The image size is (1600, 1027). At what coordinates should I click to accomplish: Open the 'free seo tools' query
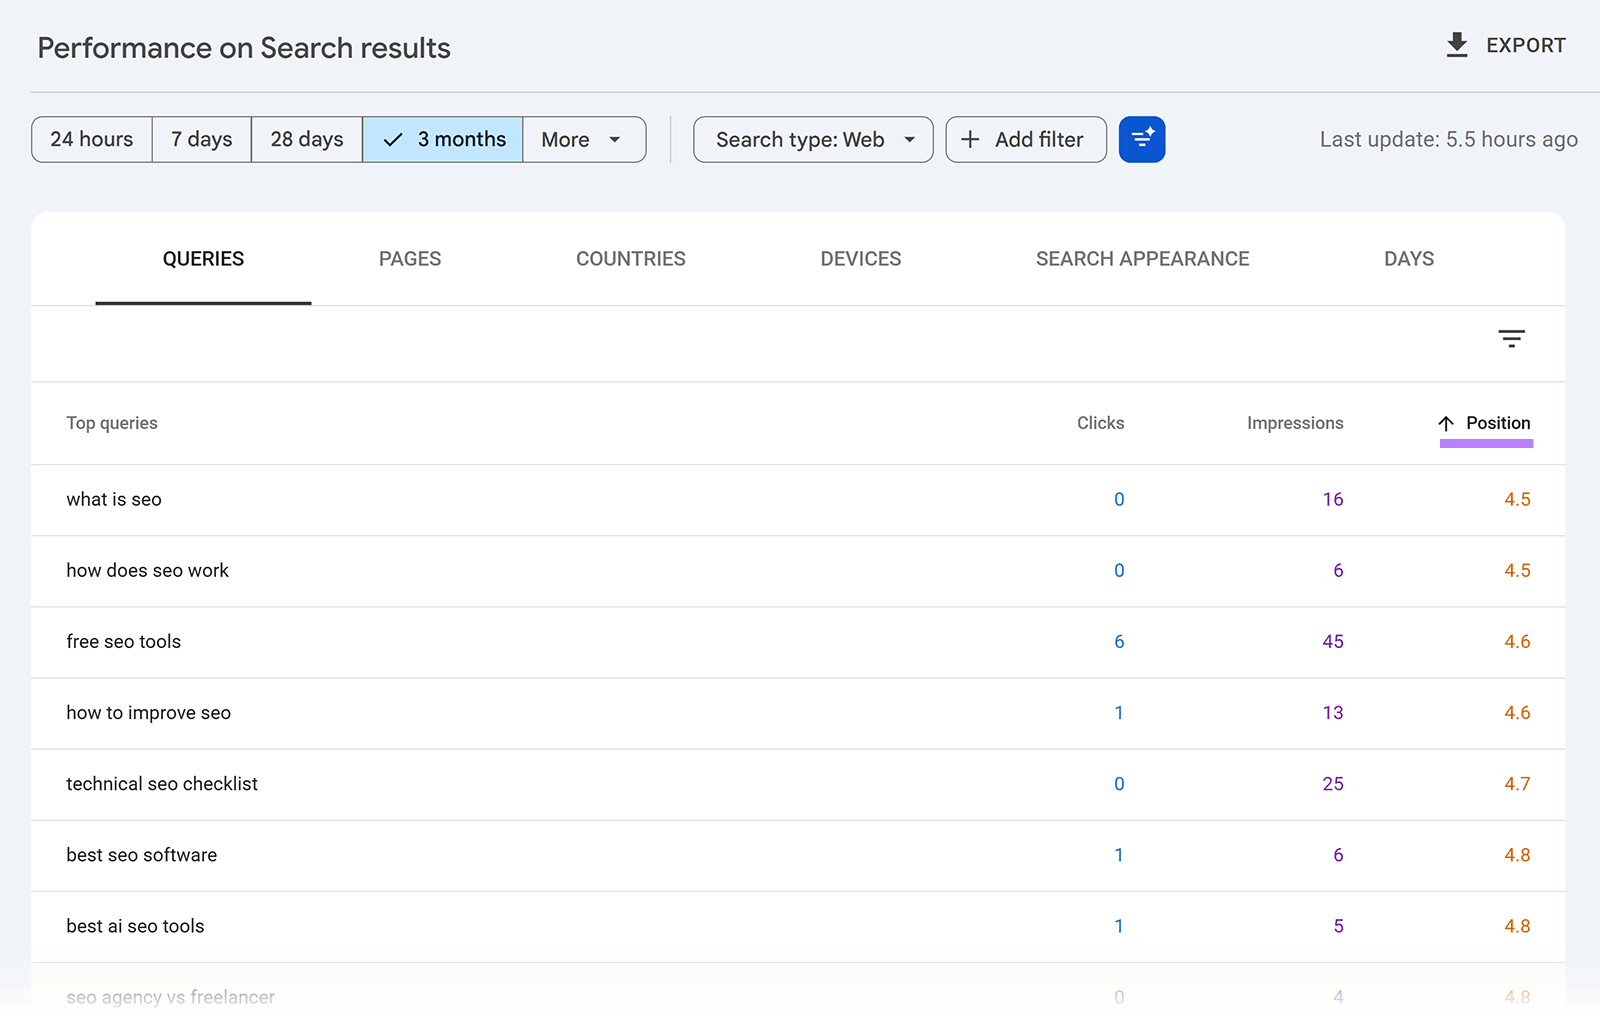[x=124, y=642]
